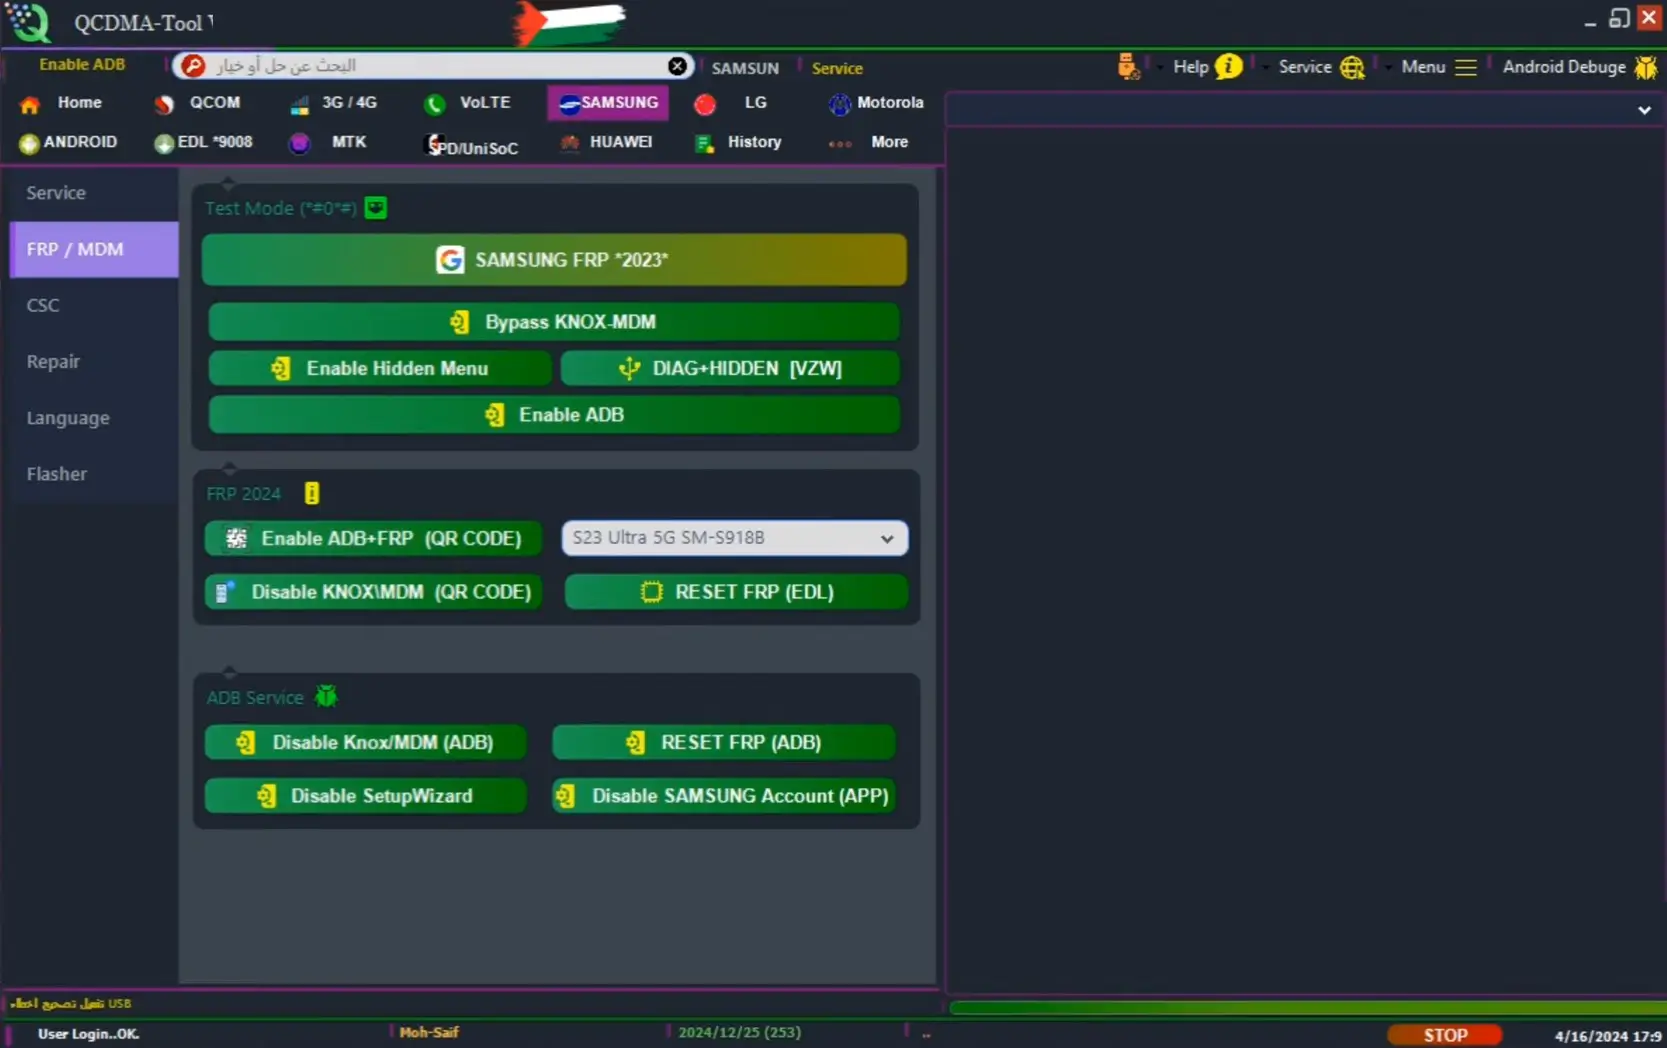Click the green progress bar
Screen dimensions: 1667x1048
click(1307, 1007)
